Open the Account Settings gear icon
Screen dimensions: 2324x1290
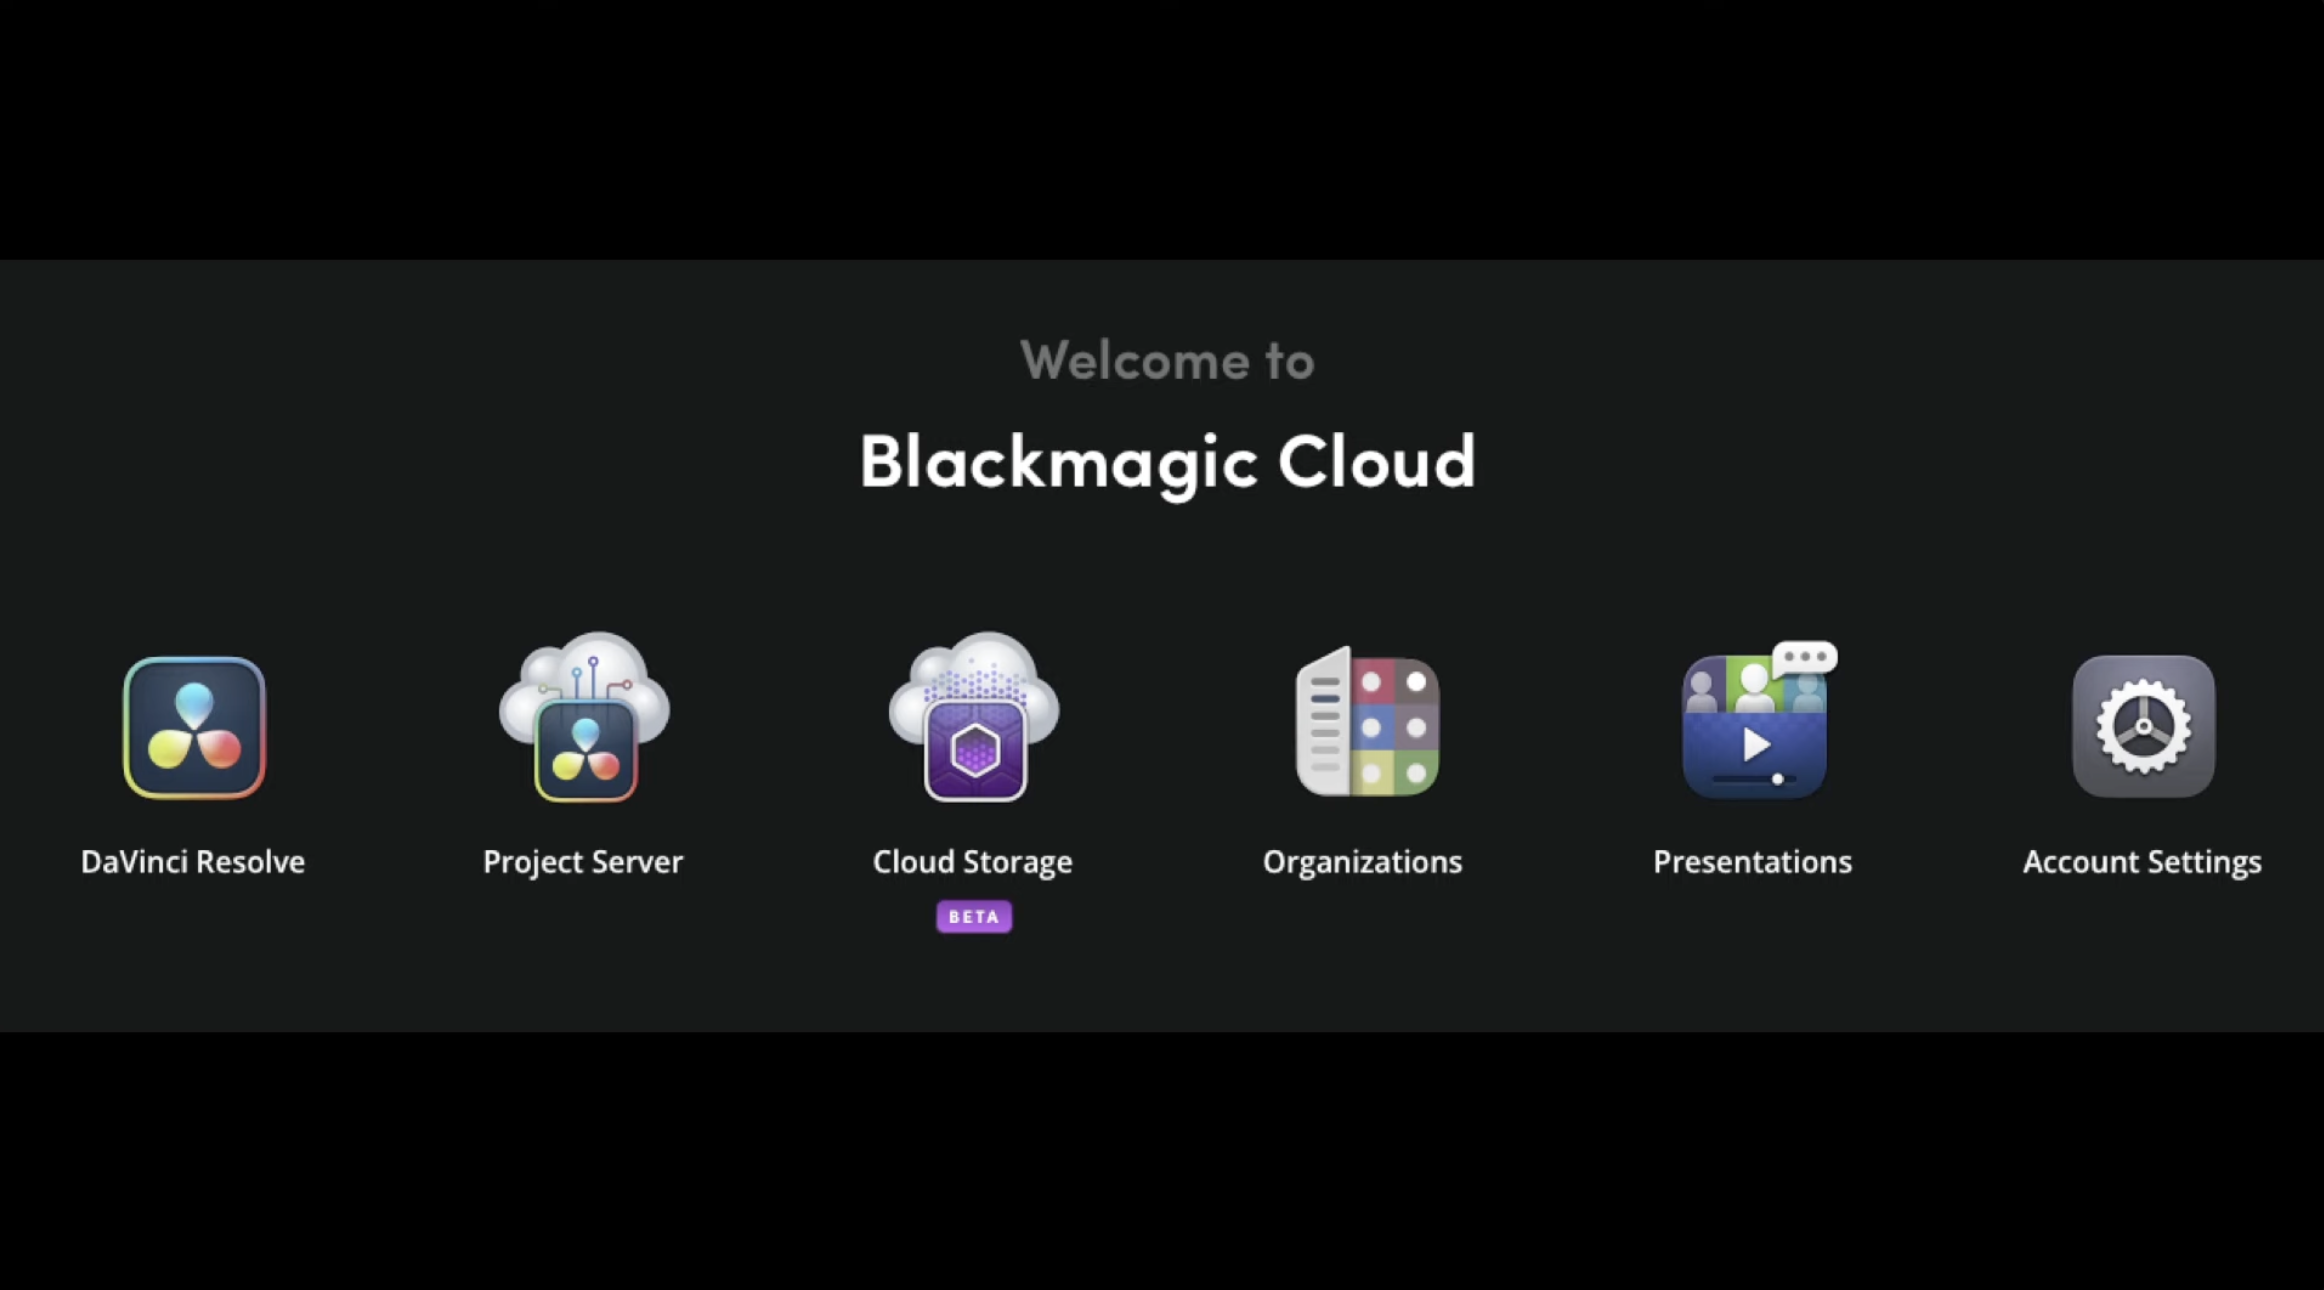pos(2143,727)
